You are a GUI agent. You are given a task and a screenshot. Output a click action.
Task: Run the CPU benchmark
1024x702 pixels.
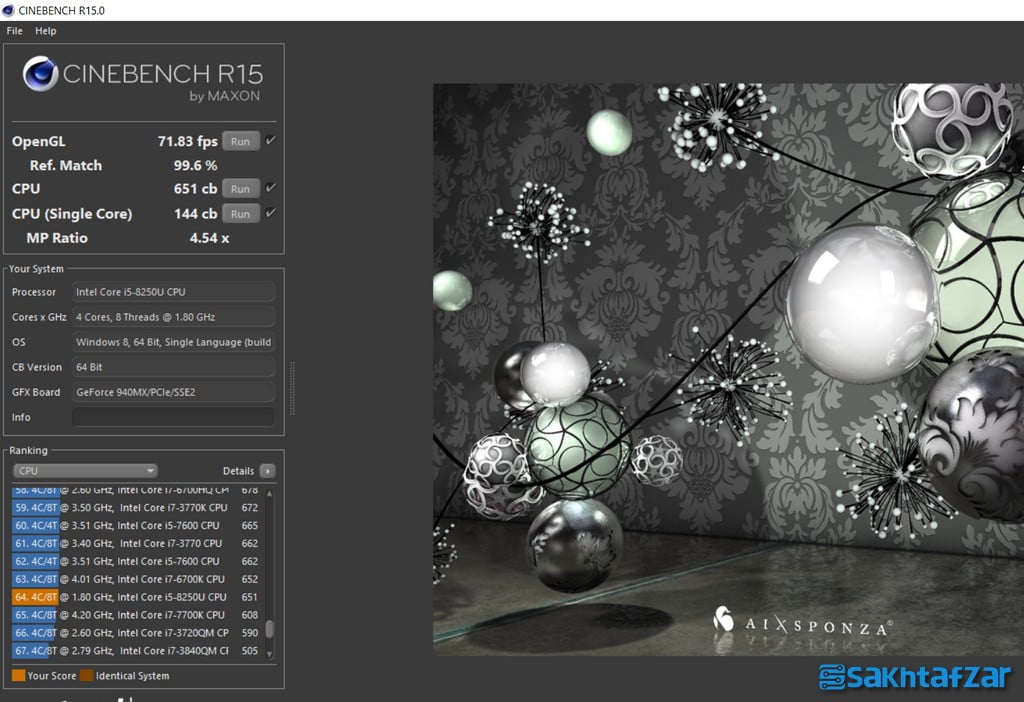point(240,189)
